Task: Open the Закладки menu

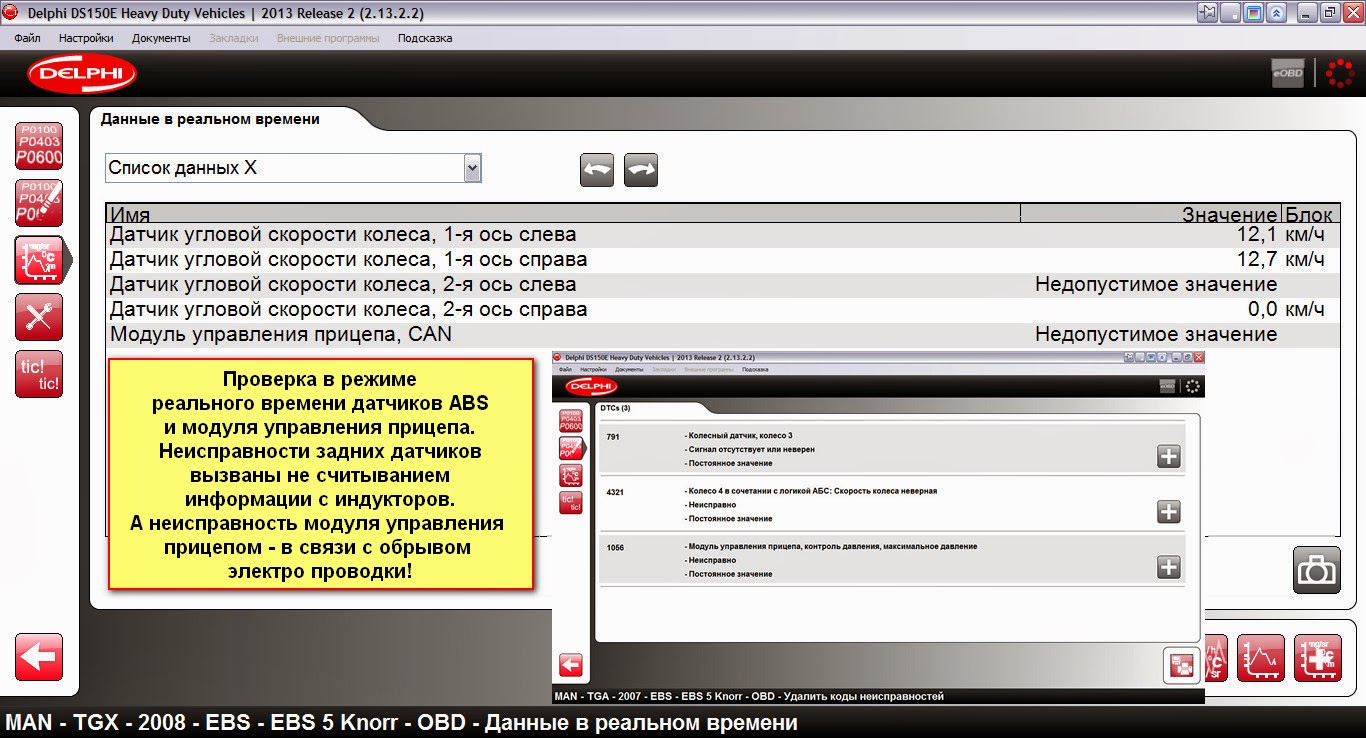Action: (x=234, y=38)
